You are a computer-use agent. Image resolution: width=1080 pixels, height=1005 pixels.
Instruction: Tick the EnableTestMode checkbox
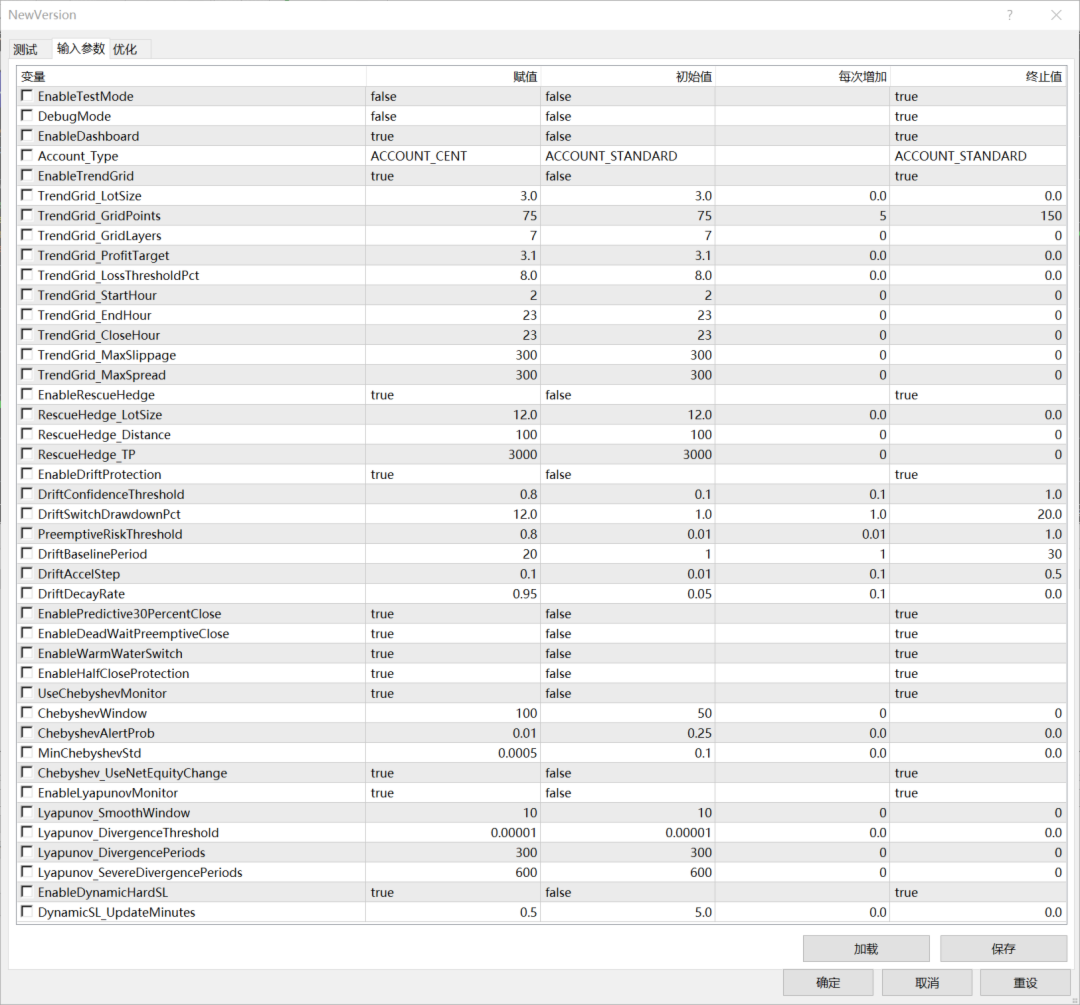click(x=27, y=96)
